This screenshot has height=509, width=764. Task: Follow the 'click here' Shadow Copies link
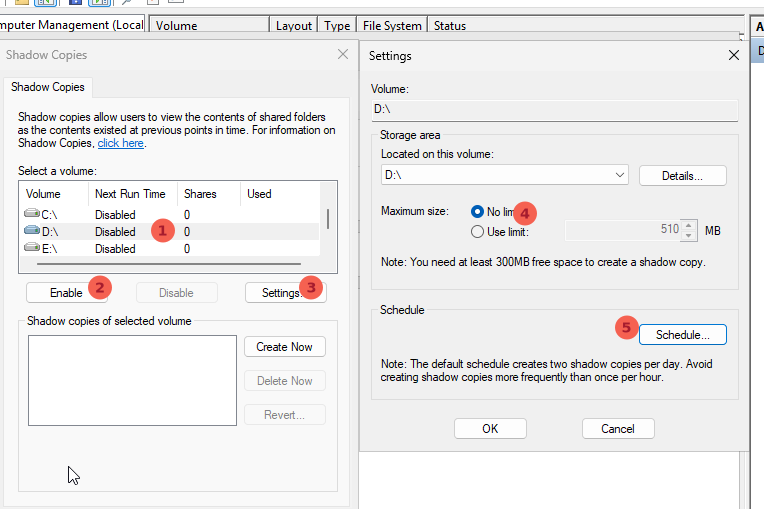coord(120,144)
